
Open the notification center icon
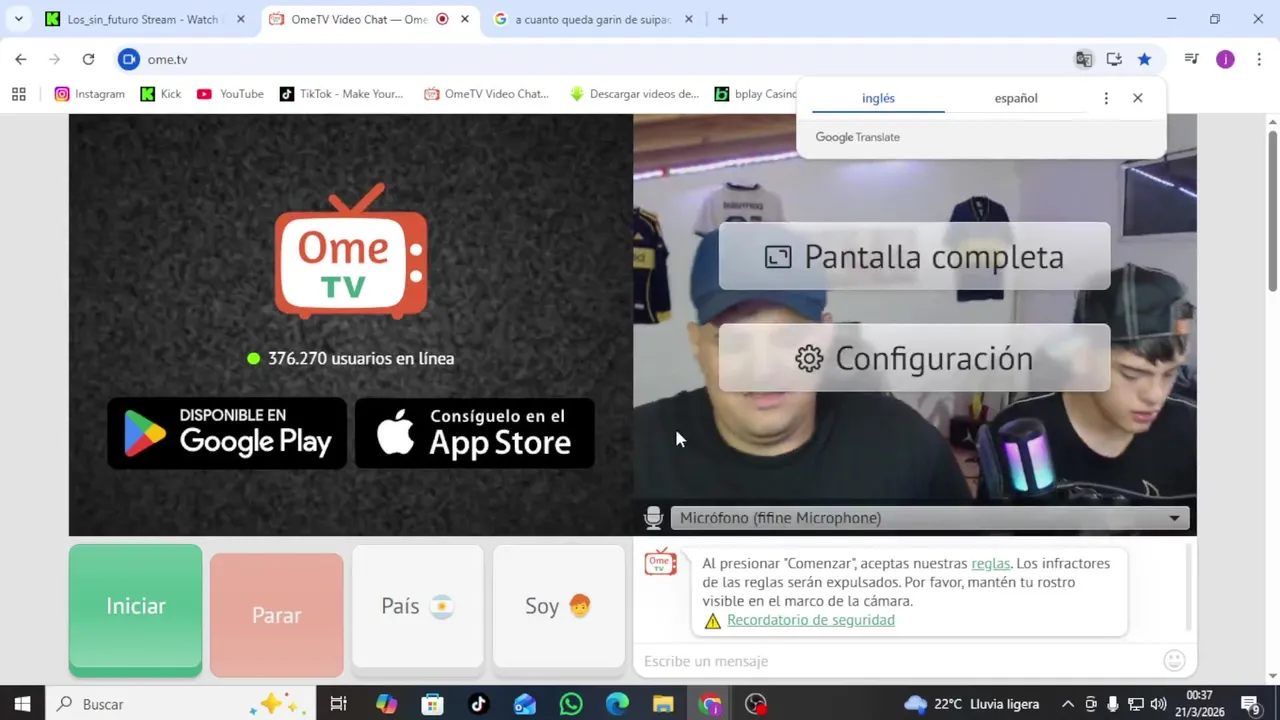[1250, 704]
